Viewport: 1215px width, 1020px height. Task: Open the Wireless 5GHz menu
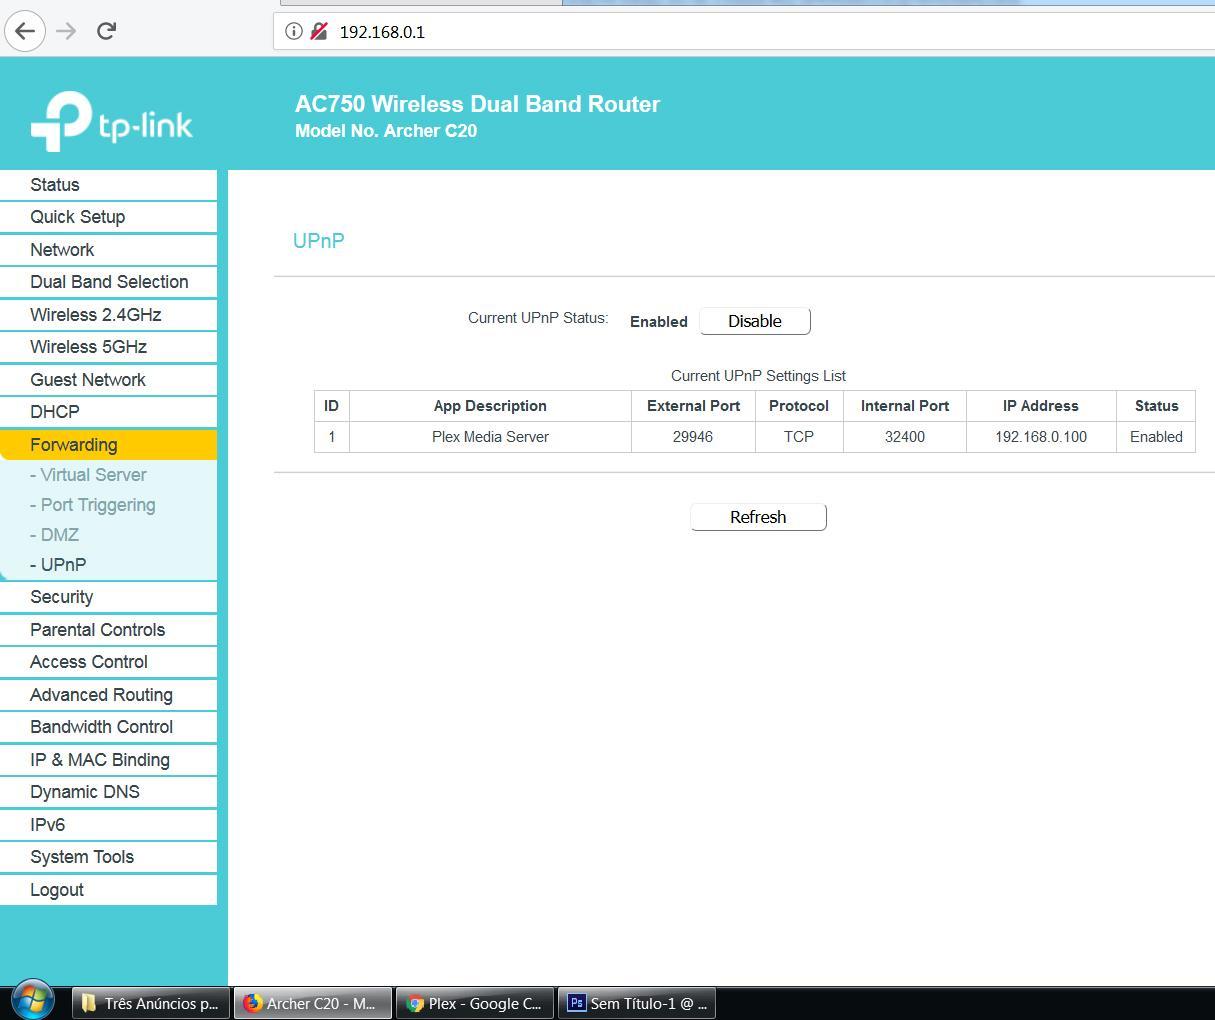tap(108, 347)
